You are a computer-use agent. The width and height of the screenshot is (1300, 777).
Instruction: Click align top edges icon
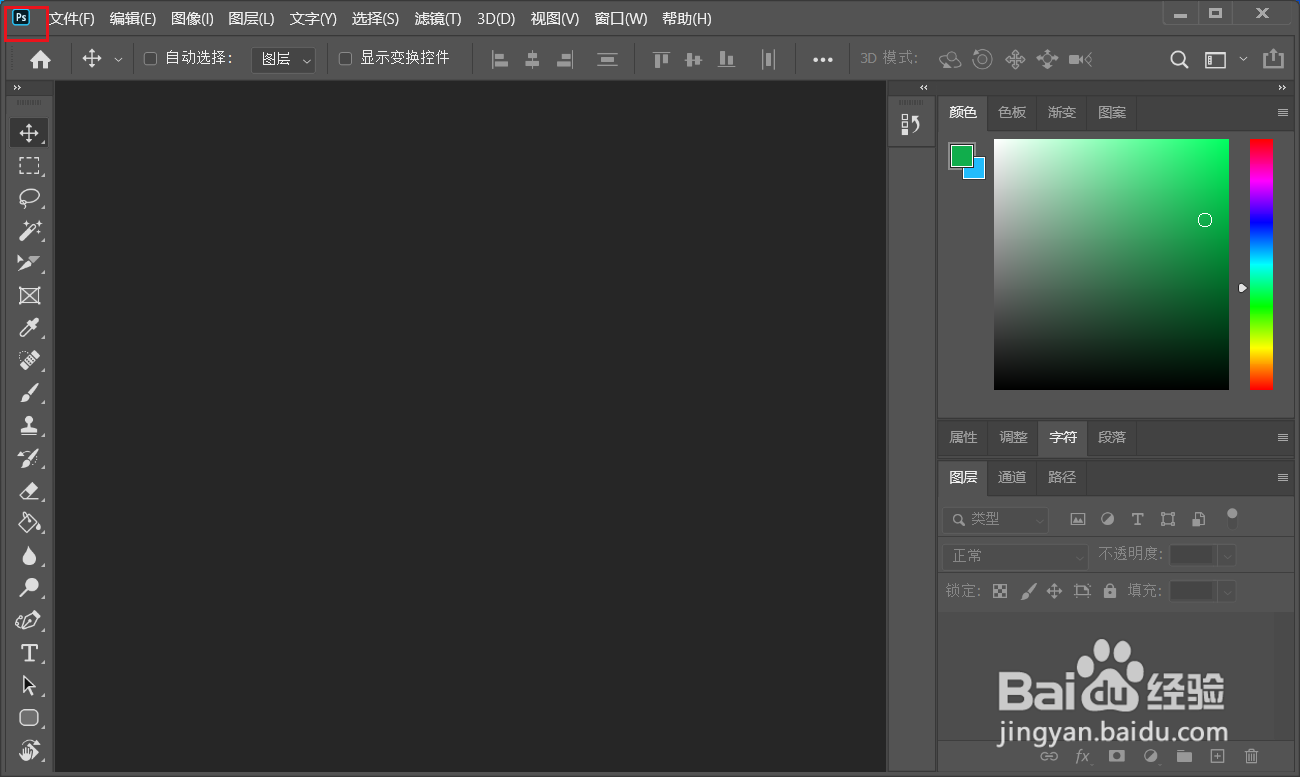pyautogui.click(x=661, y=60)
